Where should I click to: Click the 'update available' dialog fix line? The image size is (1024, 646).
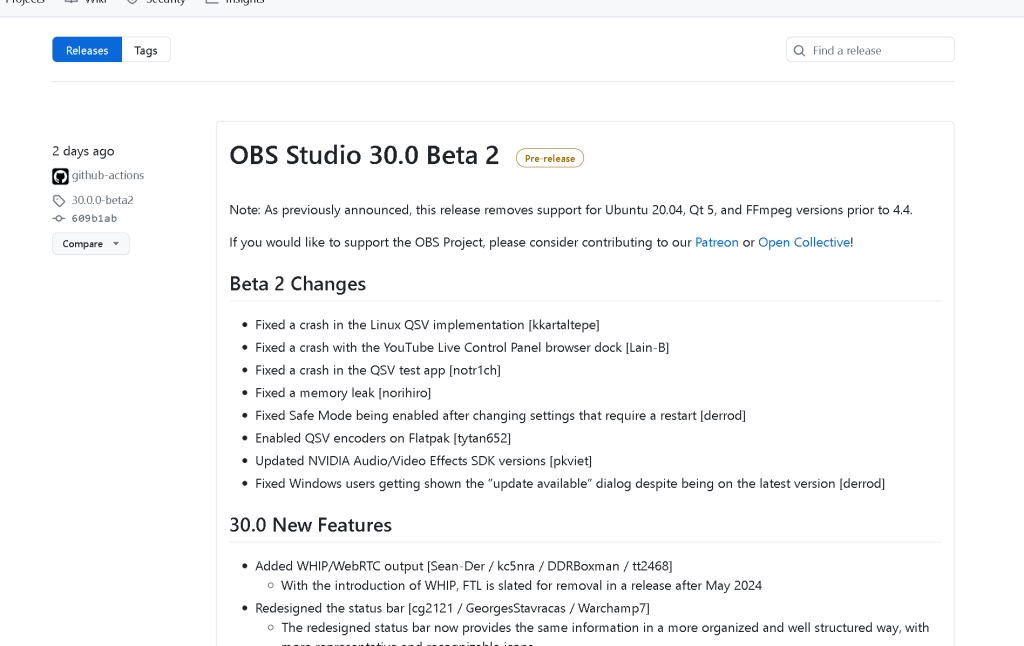tap(570, 483)
